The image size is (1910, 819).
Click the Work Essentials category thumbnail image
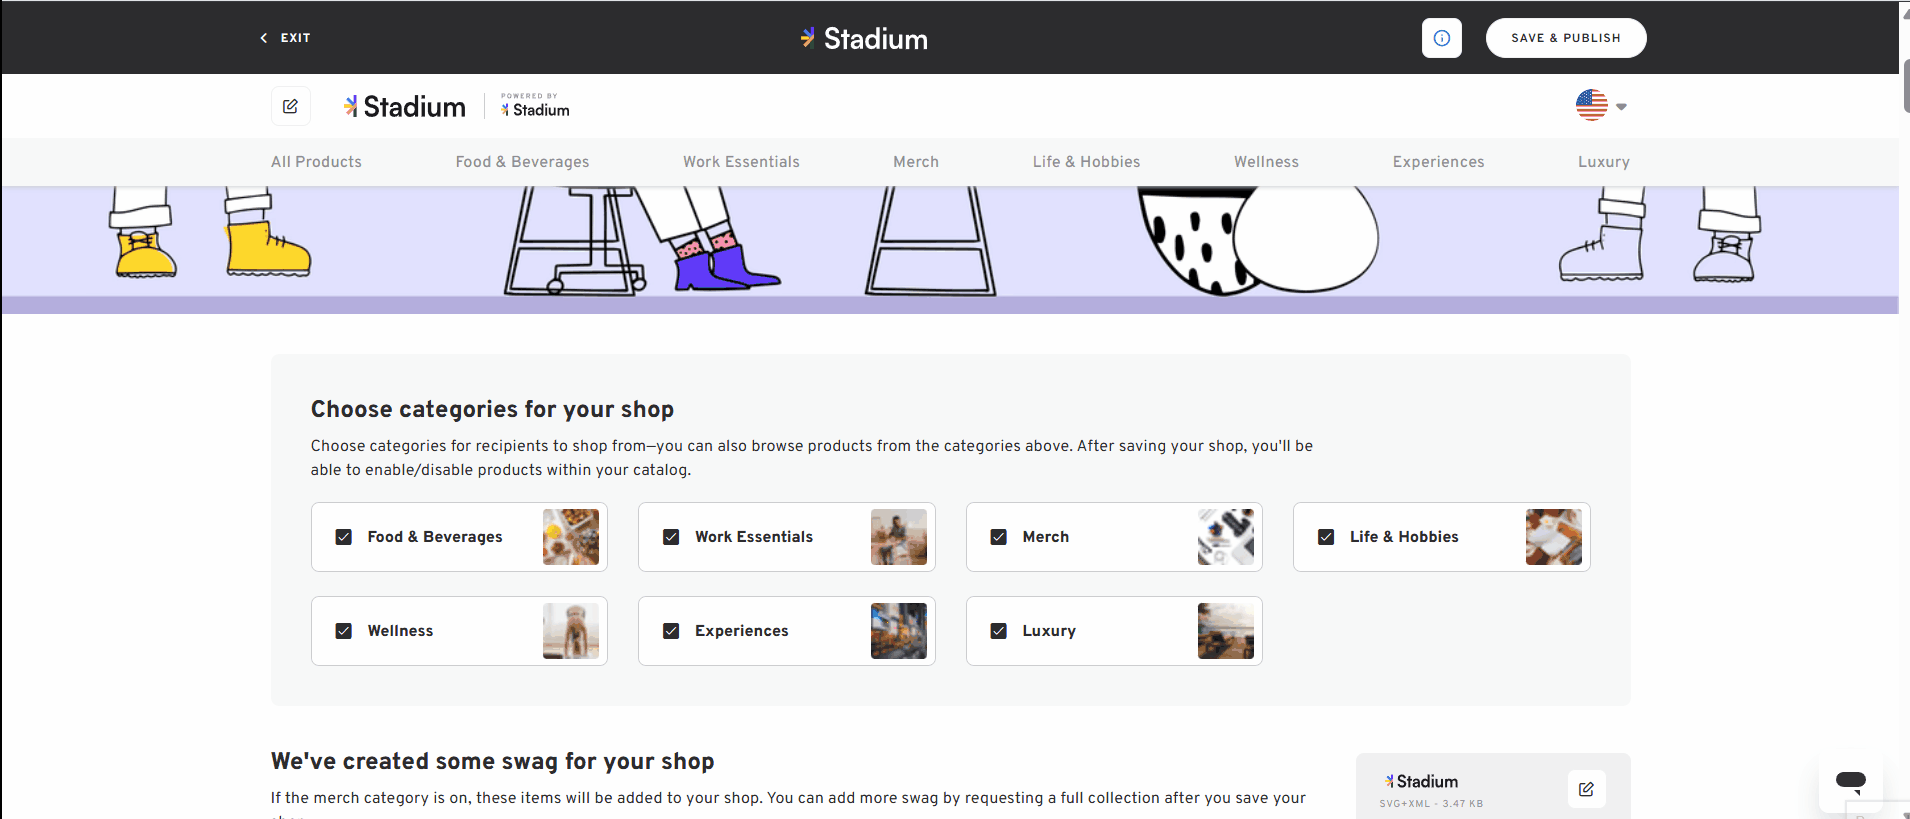[897, 537]
